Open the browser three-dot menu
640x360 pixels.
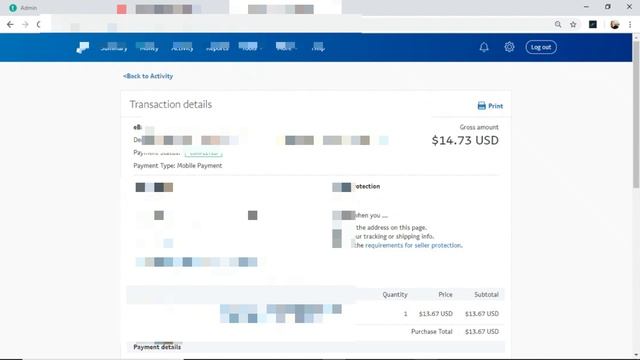(x=630, y=25)
